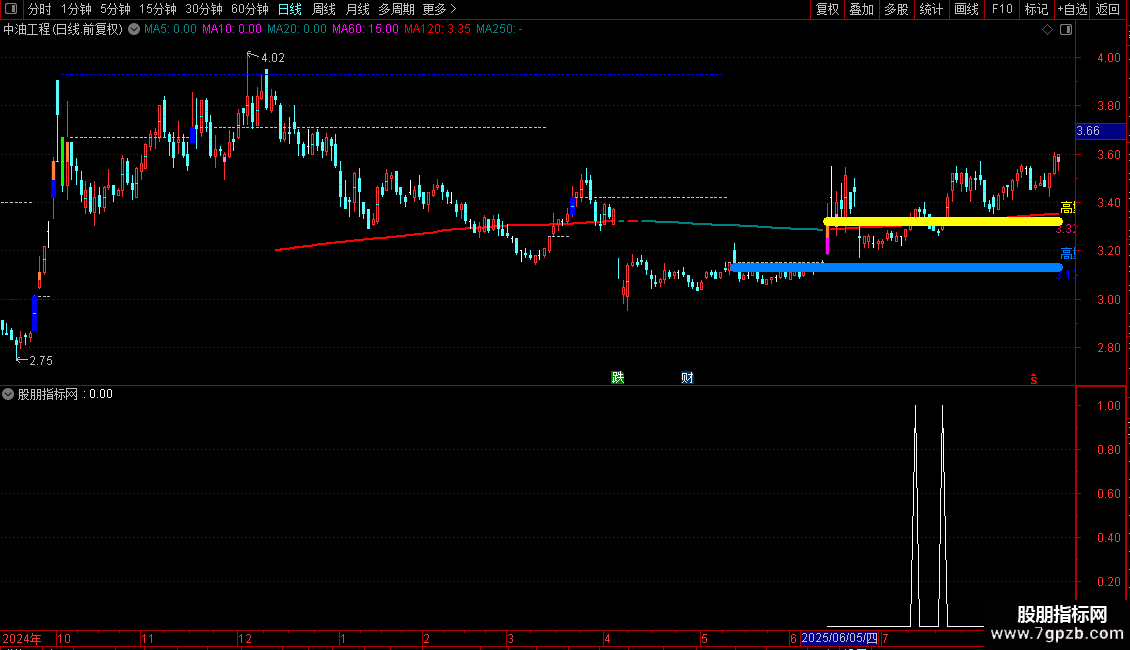Select the 15分钟 timeframe
The width and height of the screenshot is (1130, 650).
pyautogui.click(x=158, y=9)
